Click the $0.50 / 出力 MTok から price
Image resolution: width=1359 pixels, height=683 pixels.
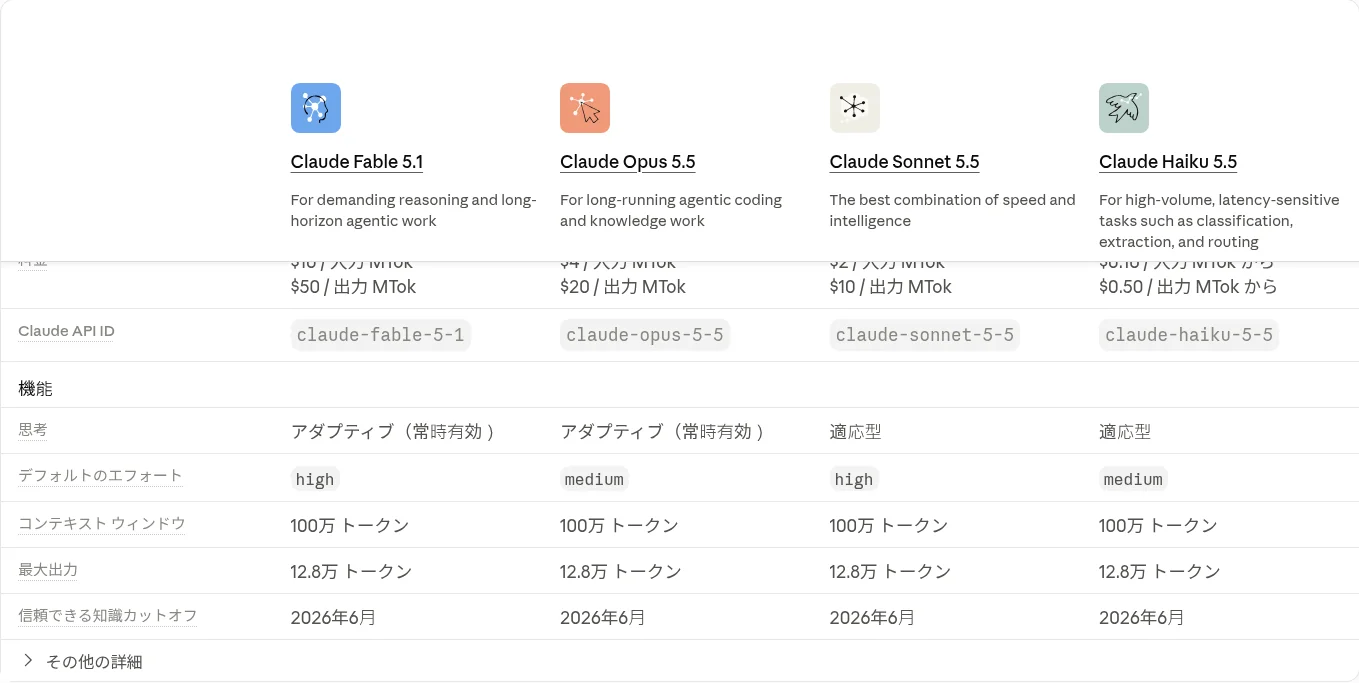point(1188,287)
